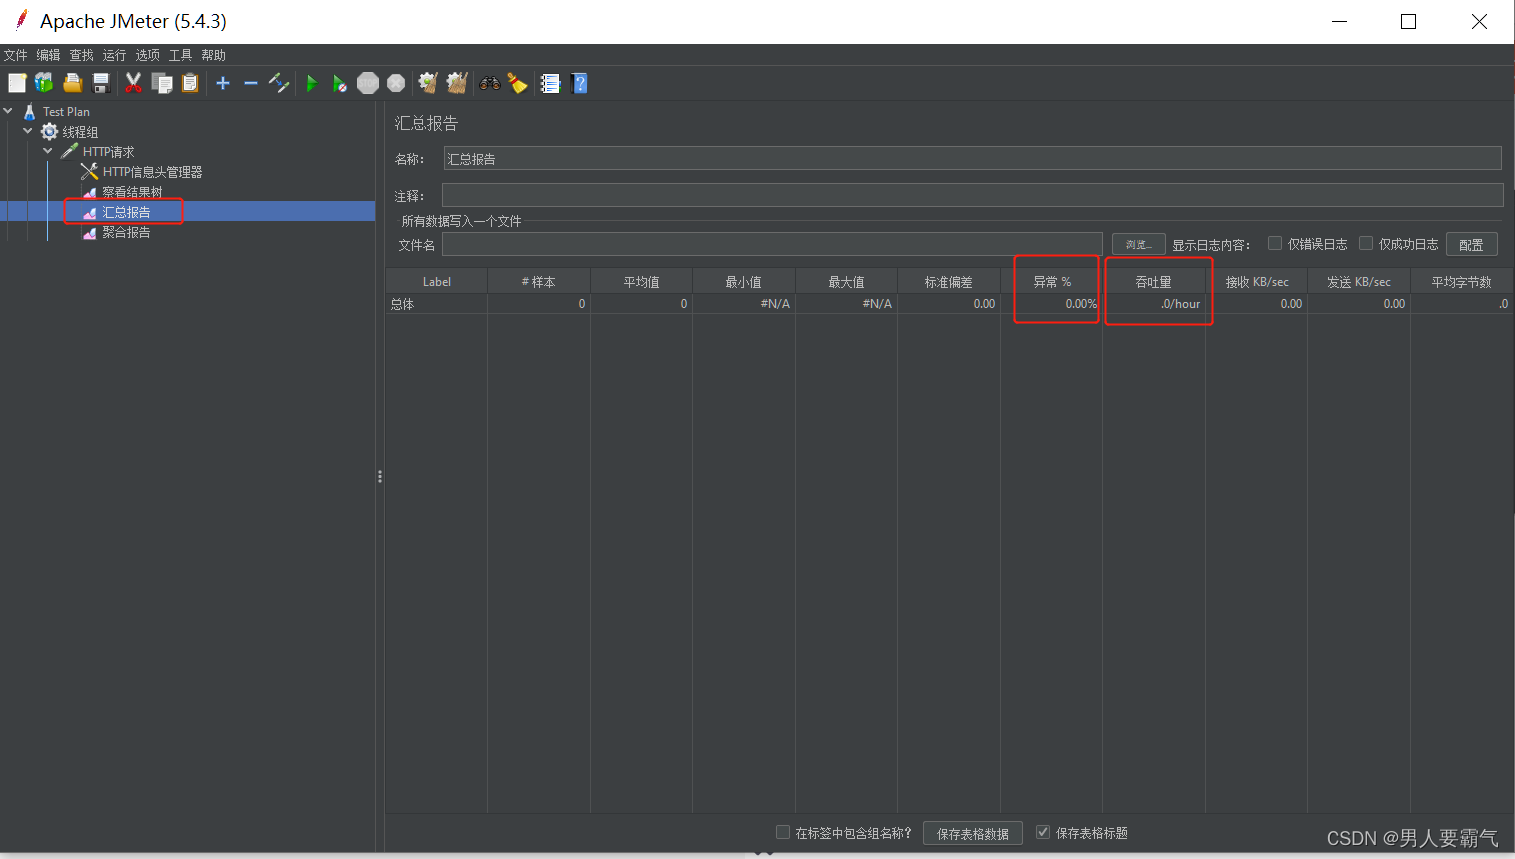Stop the test with stop sign icon
Image resolution: width=1515 pixels, height=859 pixels.
[x=368, y=83]
